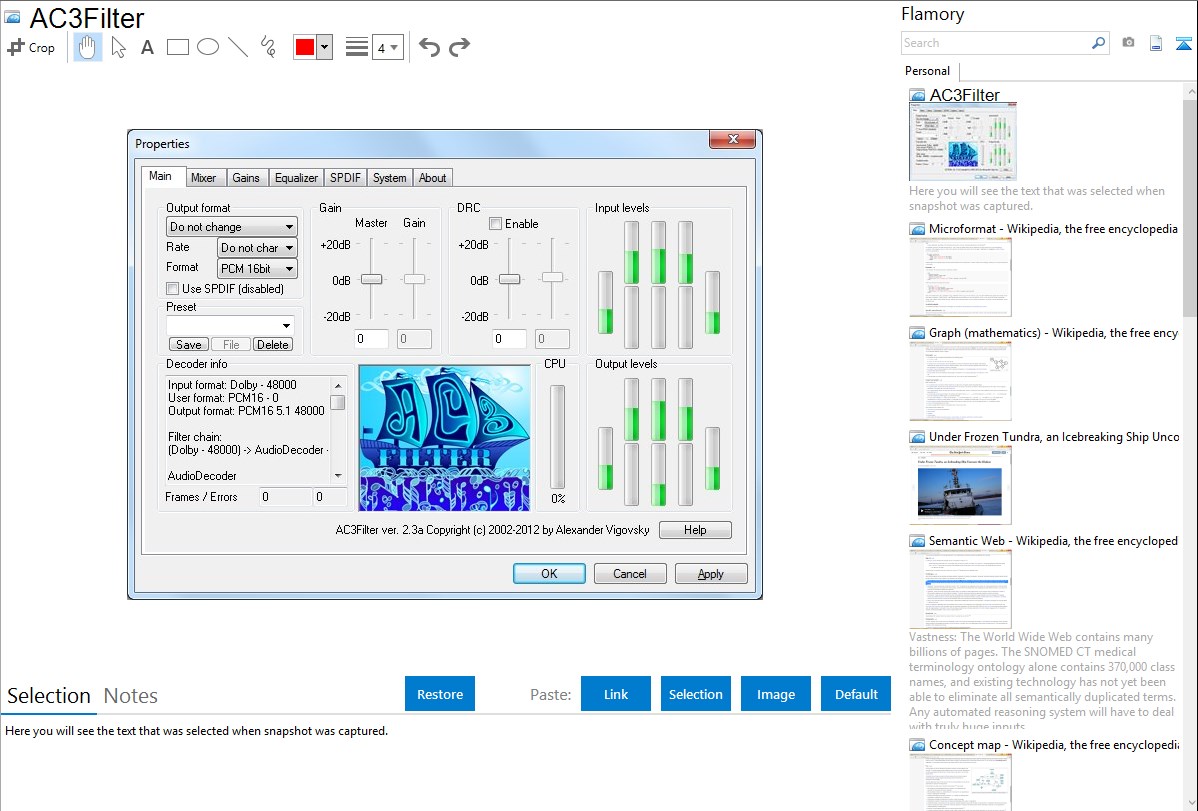Screen dimensions: 1198x811
Task: Open the Icebreaking Ship snapshot thumbnail
Action: (x=960, y=485)
